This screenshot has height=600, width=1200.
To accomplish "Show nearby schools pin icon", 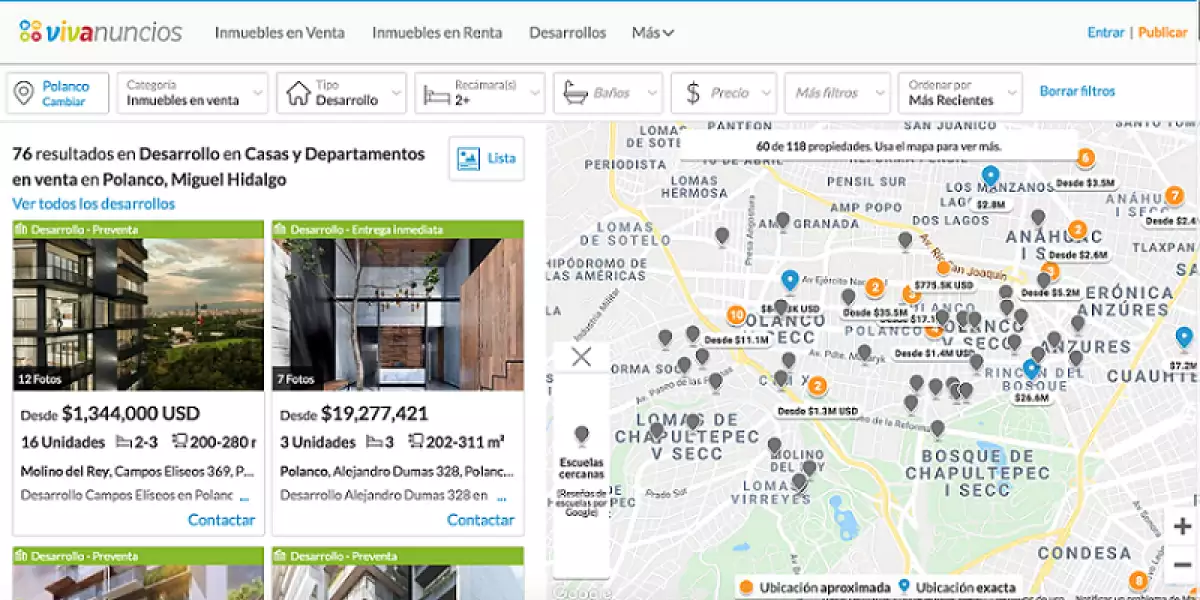I will (581, 435).
